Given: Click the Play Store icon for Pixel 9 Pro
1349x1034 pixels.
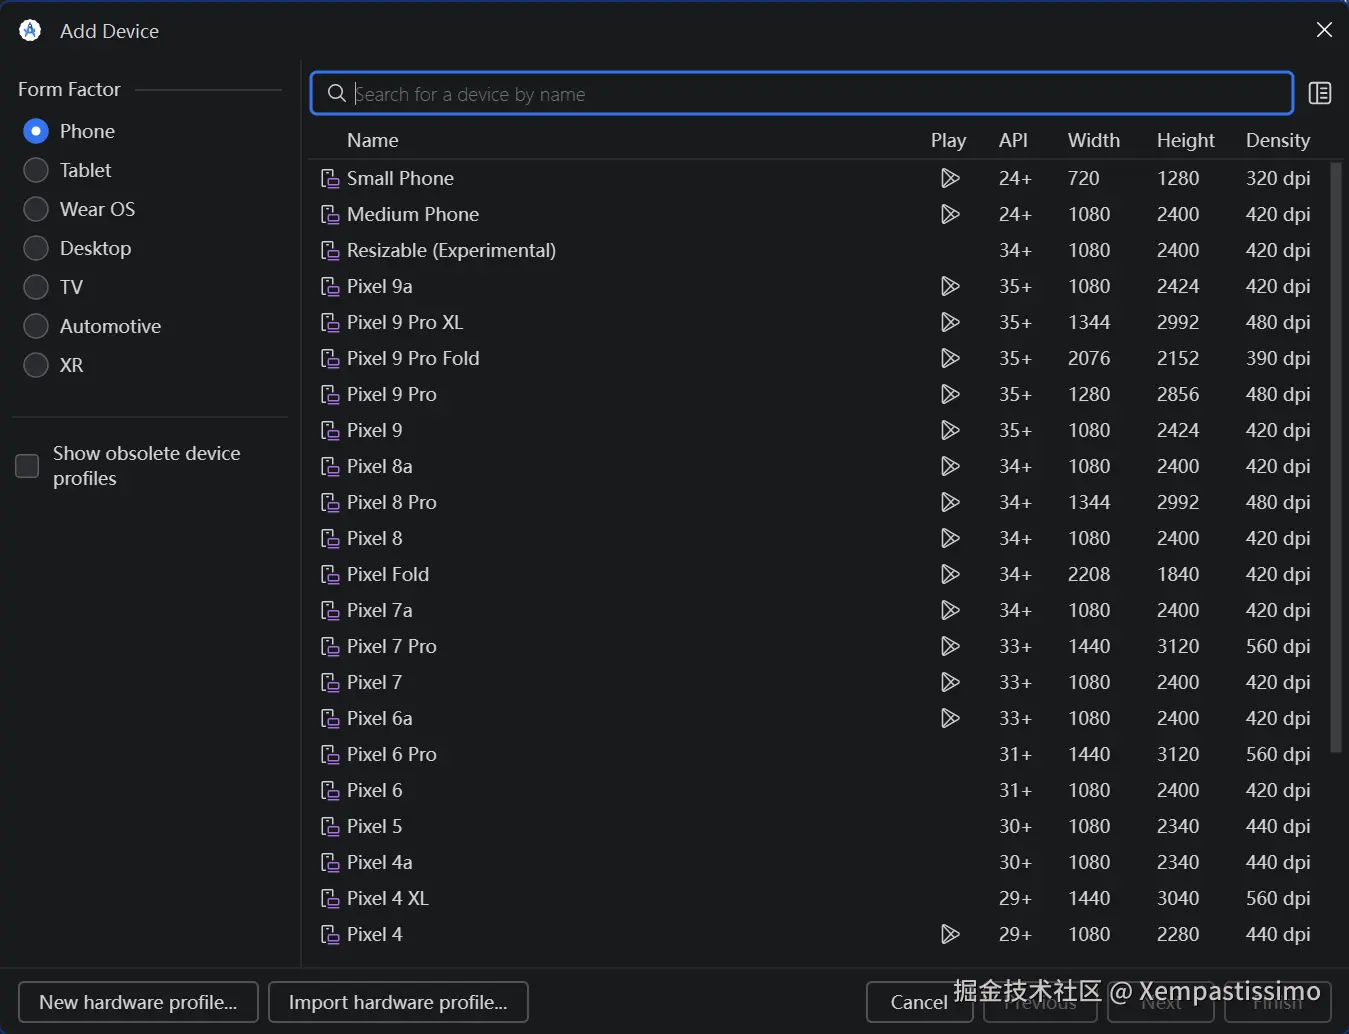Looking at the screenshot, I should tap(950, 394).
